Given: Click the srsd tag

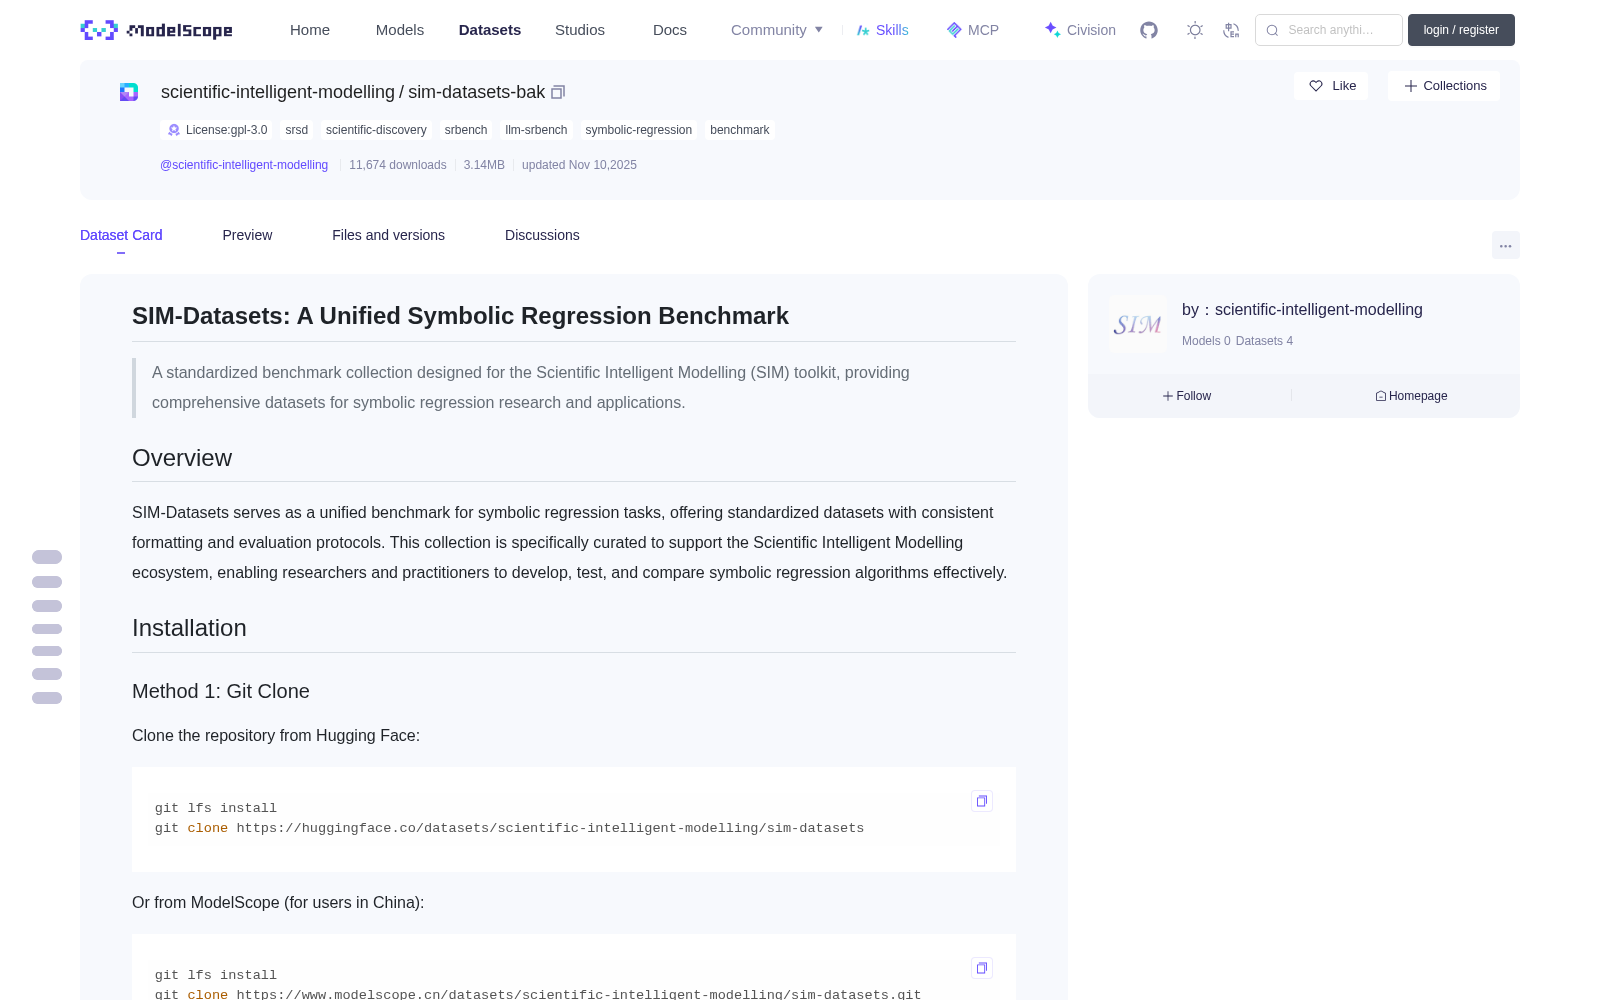Looking at the screenshot, I should tap(297, 130).
